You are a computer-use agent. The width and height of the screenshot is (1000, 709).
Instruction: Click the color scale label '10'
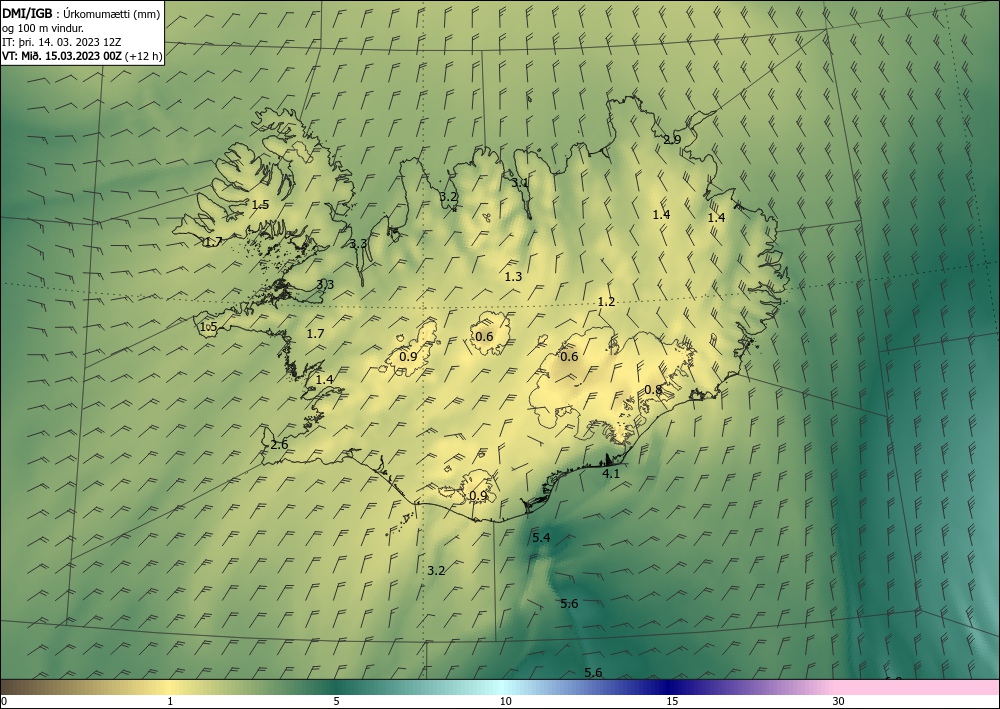[505, 701]
